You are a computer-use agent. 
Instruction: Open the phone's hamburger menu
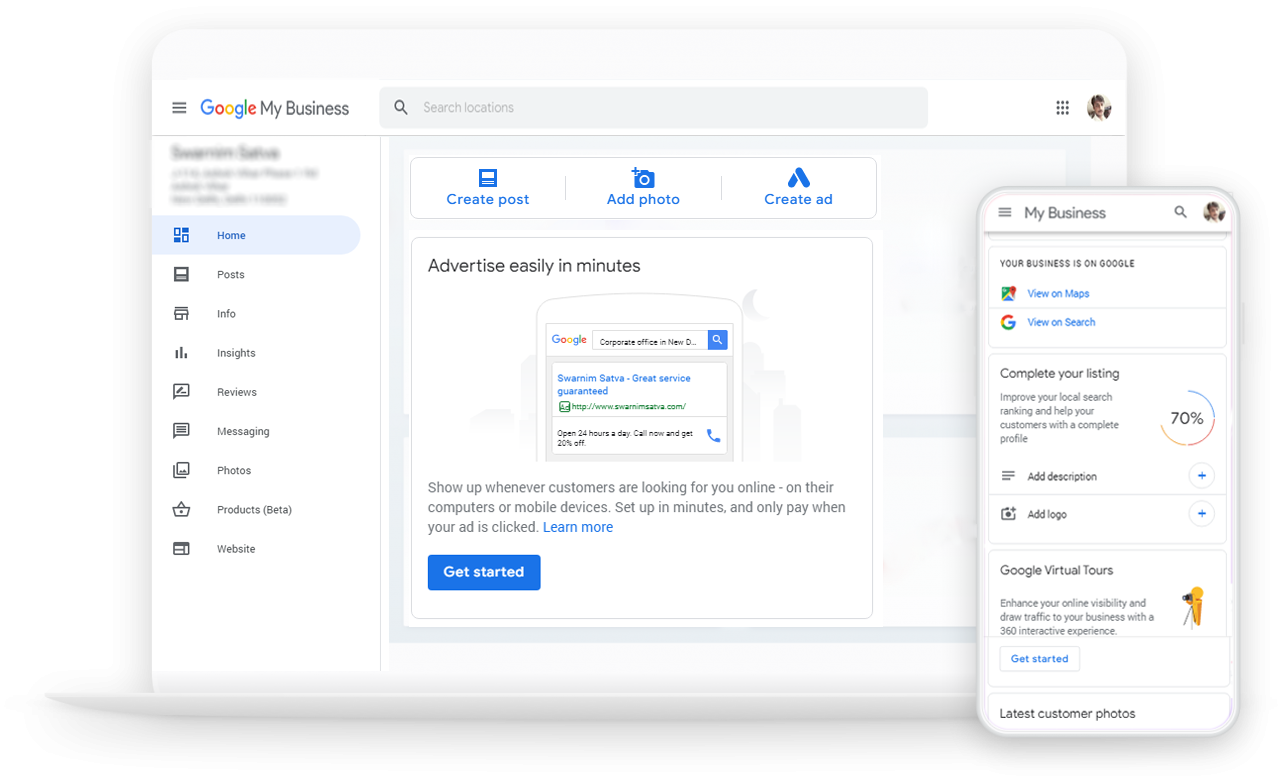(x=1005, y=212)
